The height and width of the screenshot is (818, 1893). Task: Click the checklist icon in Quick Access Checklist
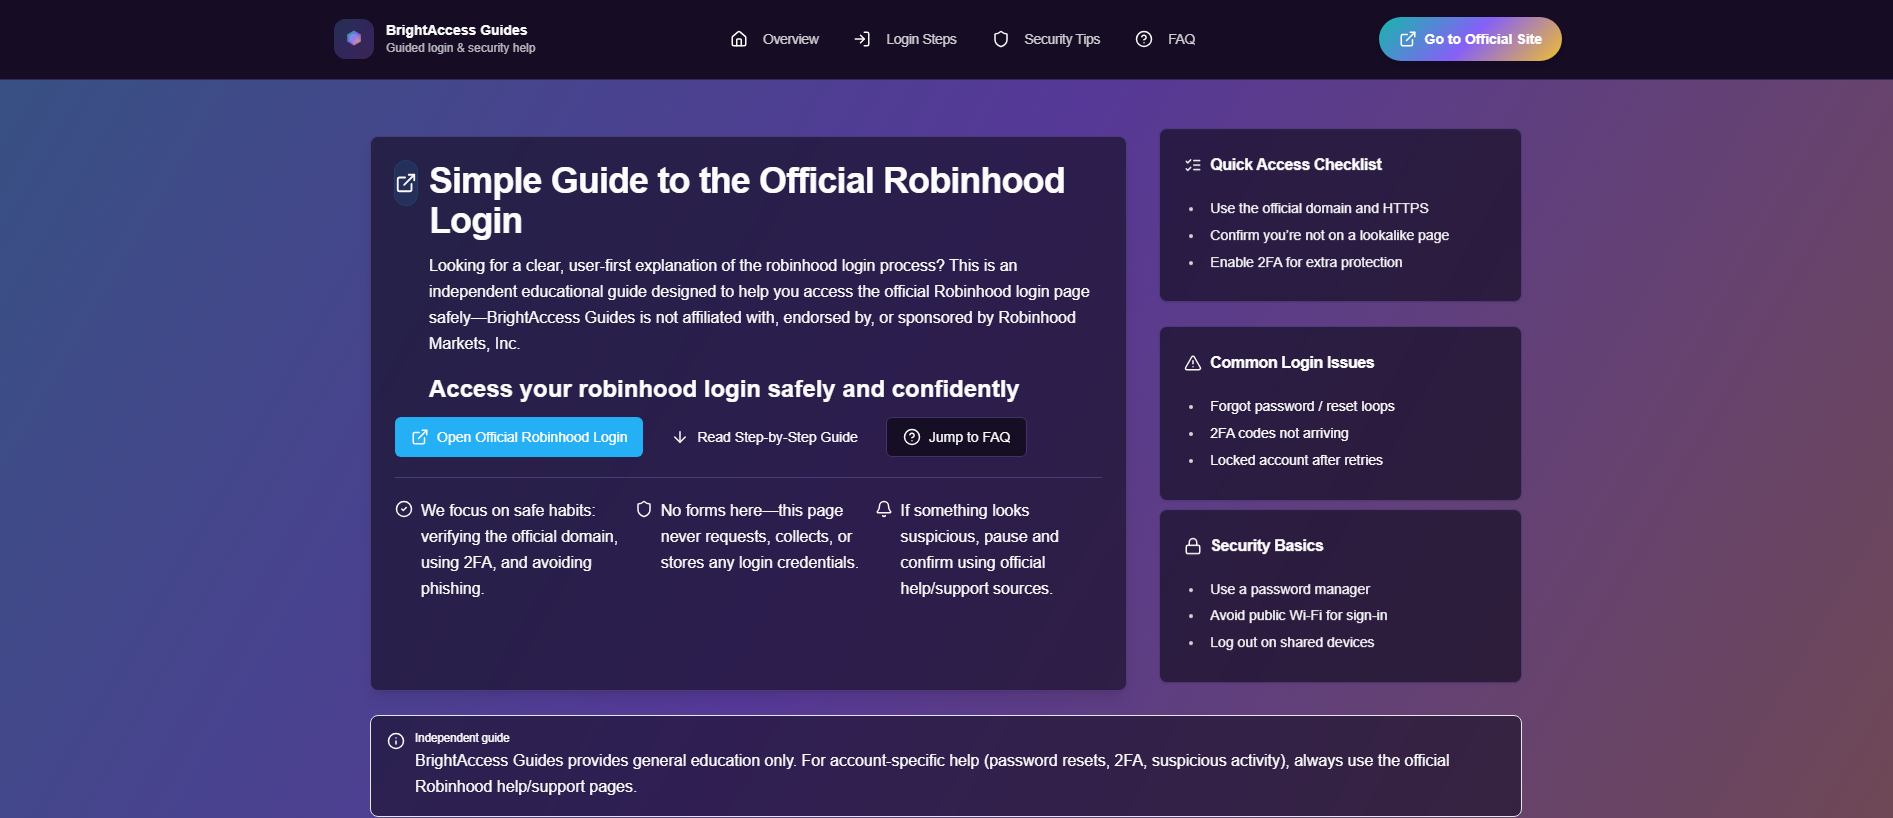pos(1193,165)
